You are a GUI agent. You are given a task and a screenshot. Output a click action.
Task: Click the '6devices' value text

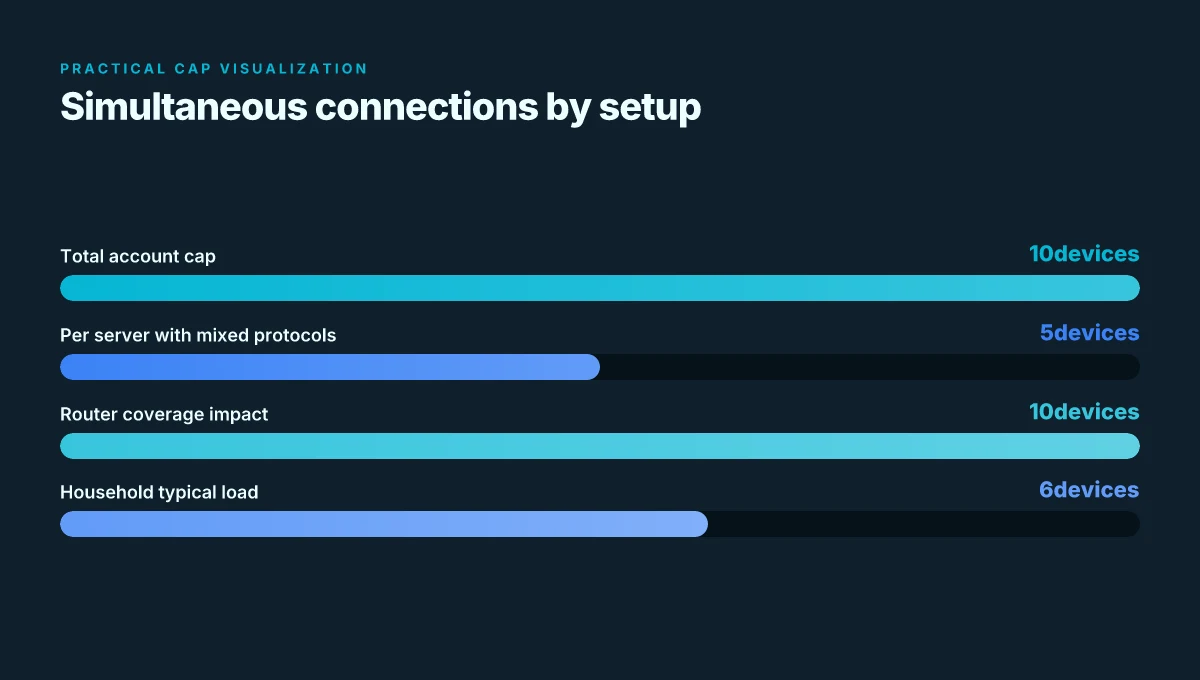1089,490
